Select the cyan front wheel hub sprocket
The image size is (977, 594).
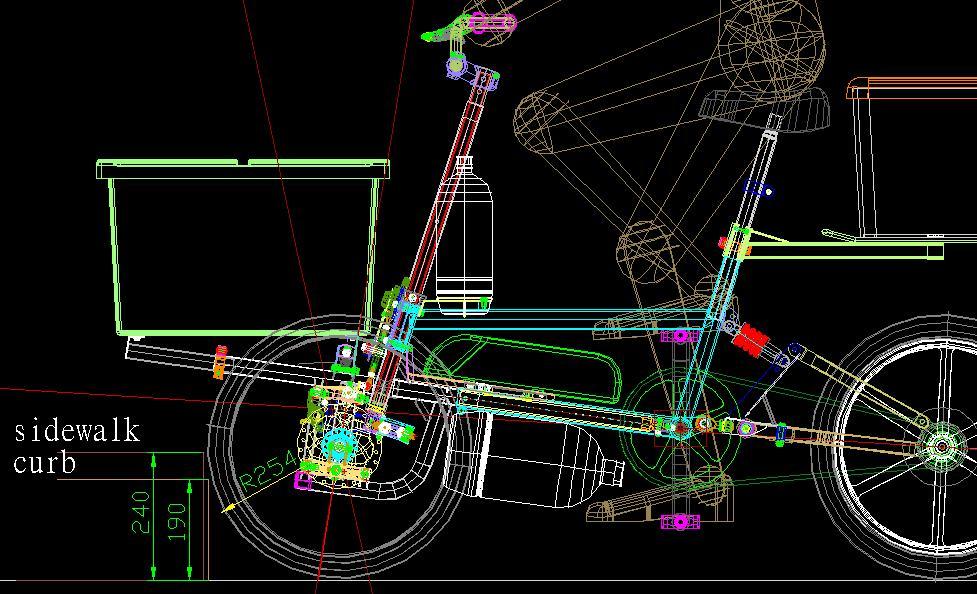coord(338,446)
